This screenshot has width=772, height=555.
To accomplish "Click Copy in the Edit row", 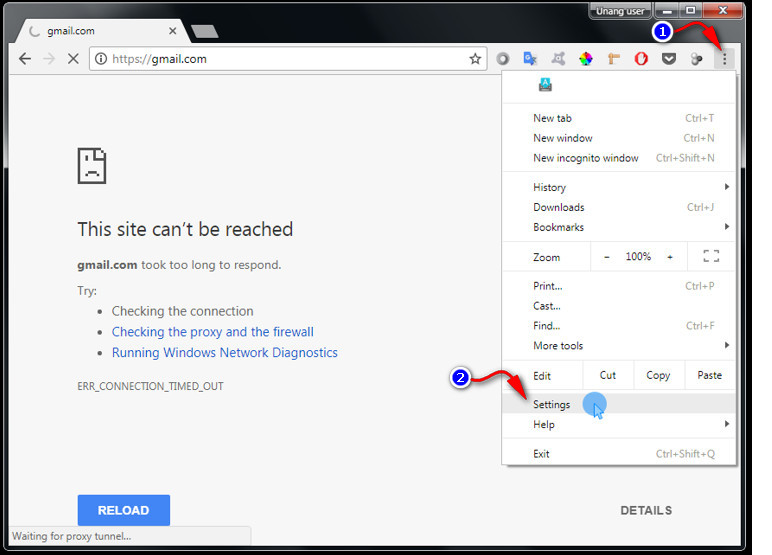I will (658, 375).
